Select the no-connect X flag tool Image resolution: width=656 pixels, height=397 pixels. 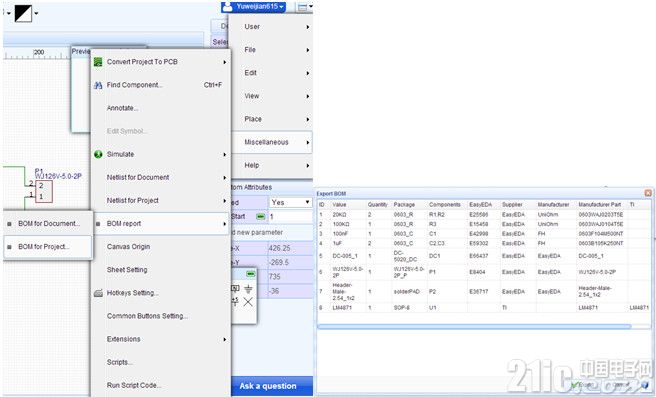(x=248, y=302)
